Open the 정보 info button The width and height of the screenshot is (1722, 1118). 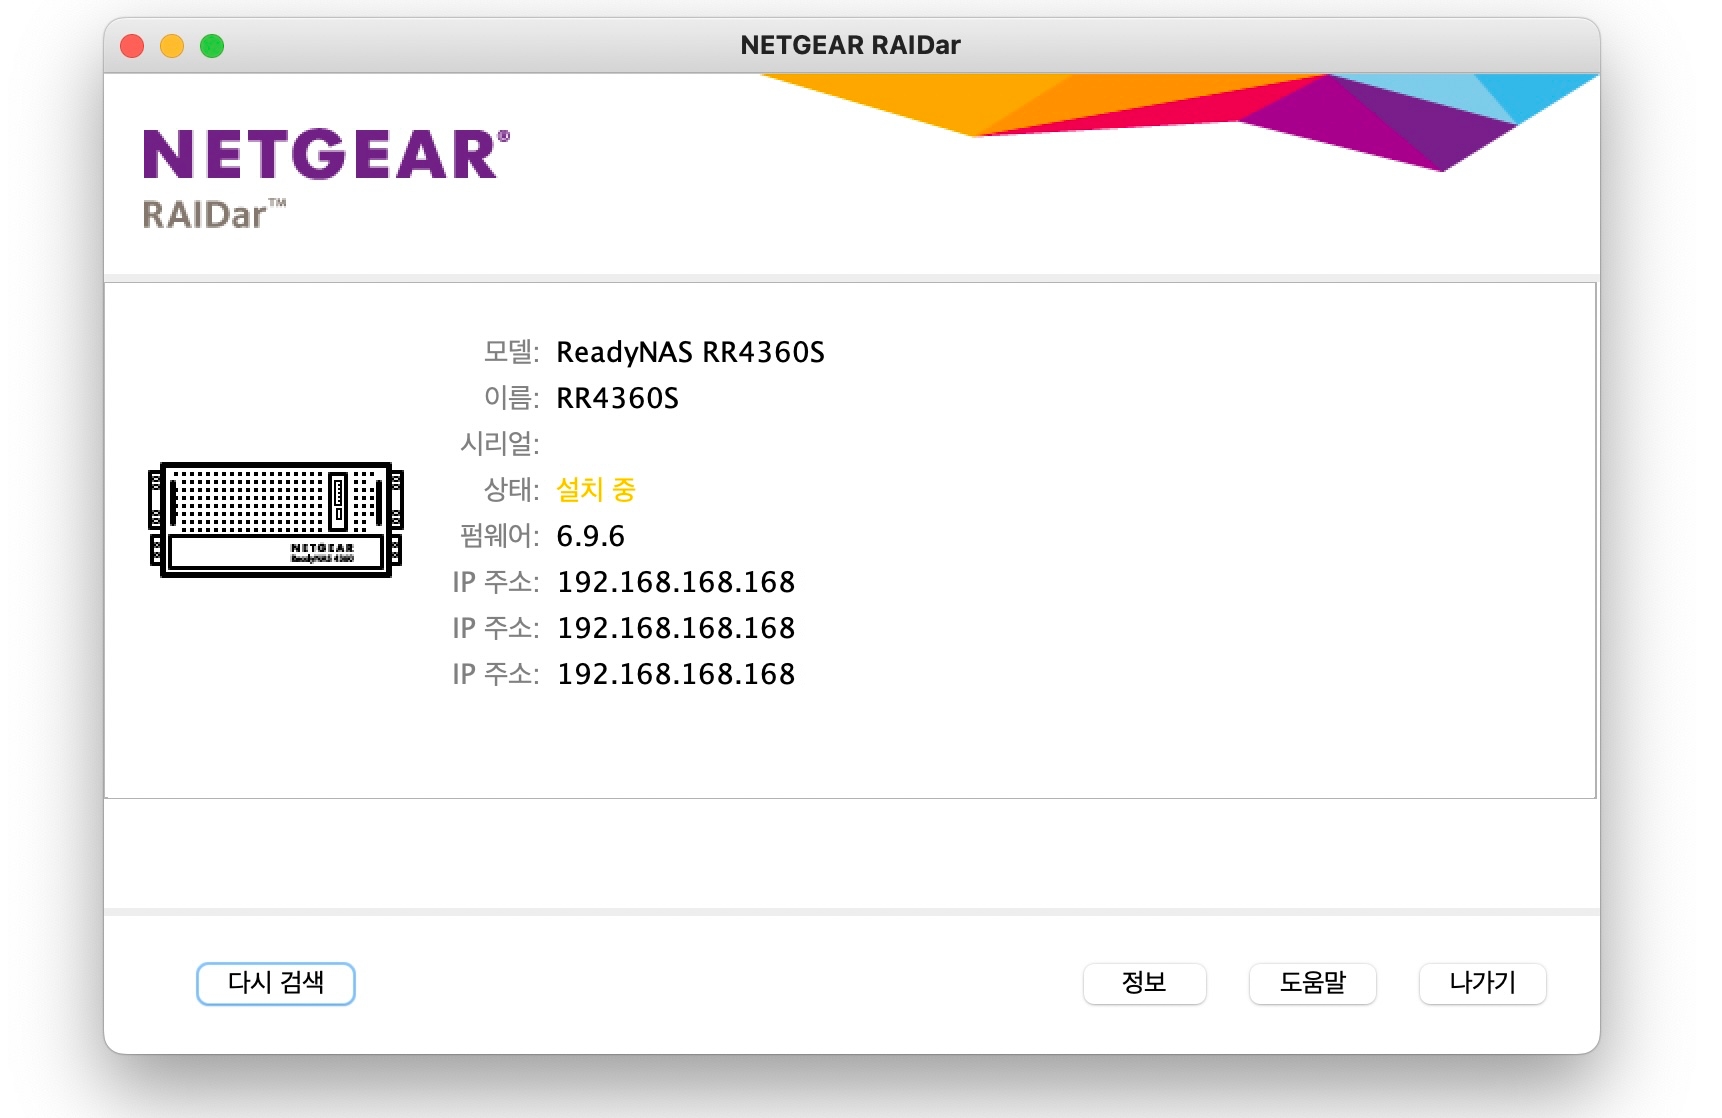1144,983
